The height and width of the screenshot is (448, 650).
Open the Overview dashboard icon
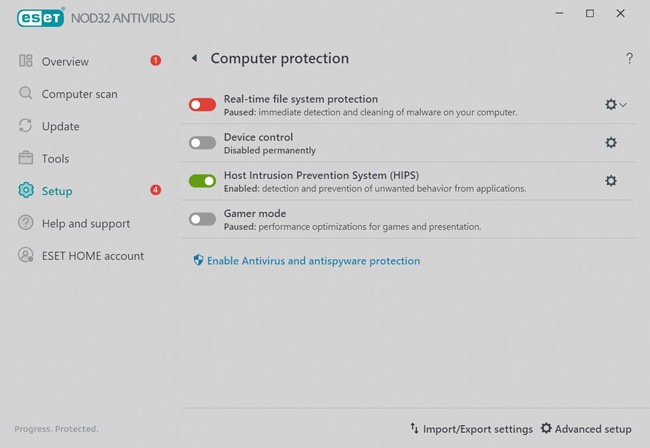26,61
